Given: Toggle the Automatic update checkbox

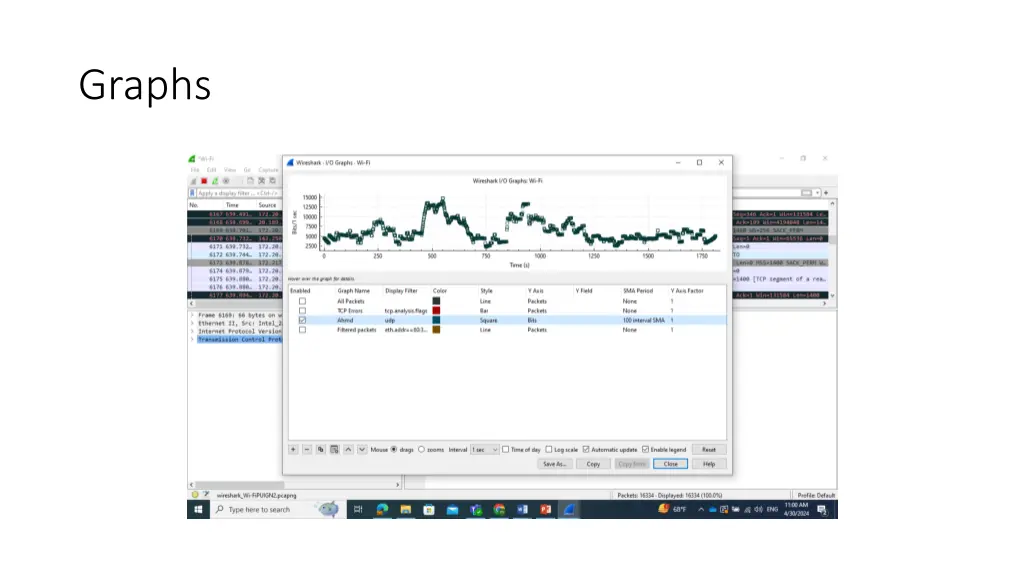Looking at the screenshot, I should (586, 449).
